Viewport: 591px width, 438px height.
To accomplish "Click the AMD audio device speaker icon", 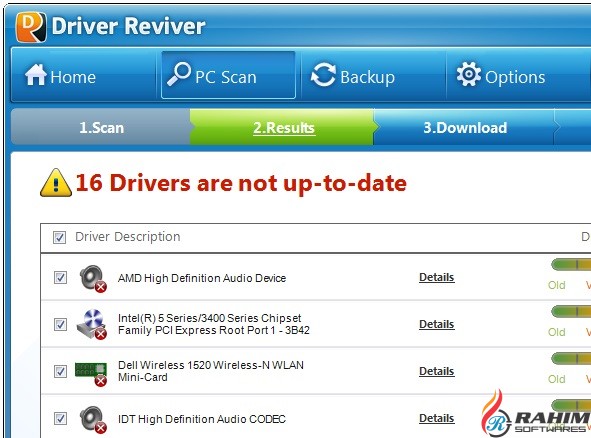I will [x=93, y=278].
